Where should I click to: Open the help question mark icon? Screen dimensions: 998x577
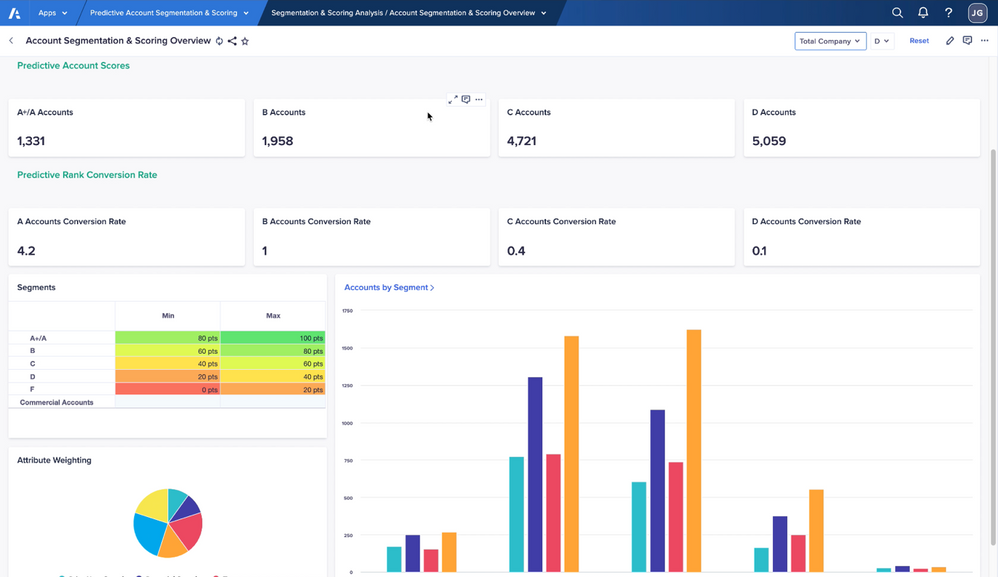pyautogui.click(x=948, y=13)
